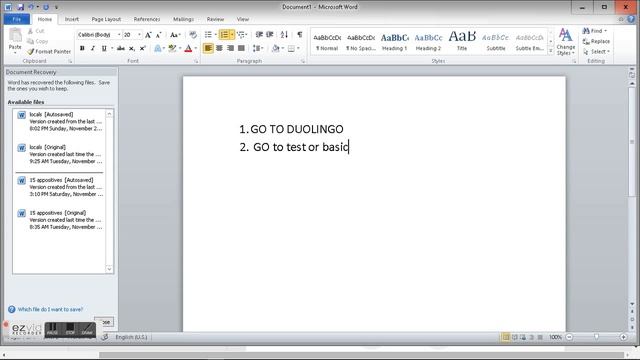The height and width of the screenshot is (360, 640).
Task: Switch to the Mailings tab
Action: 183,19
